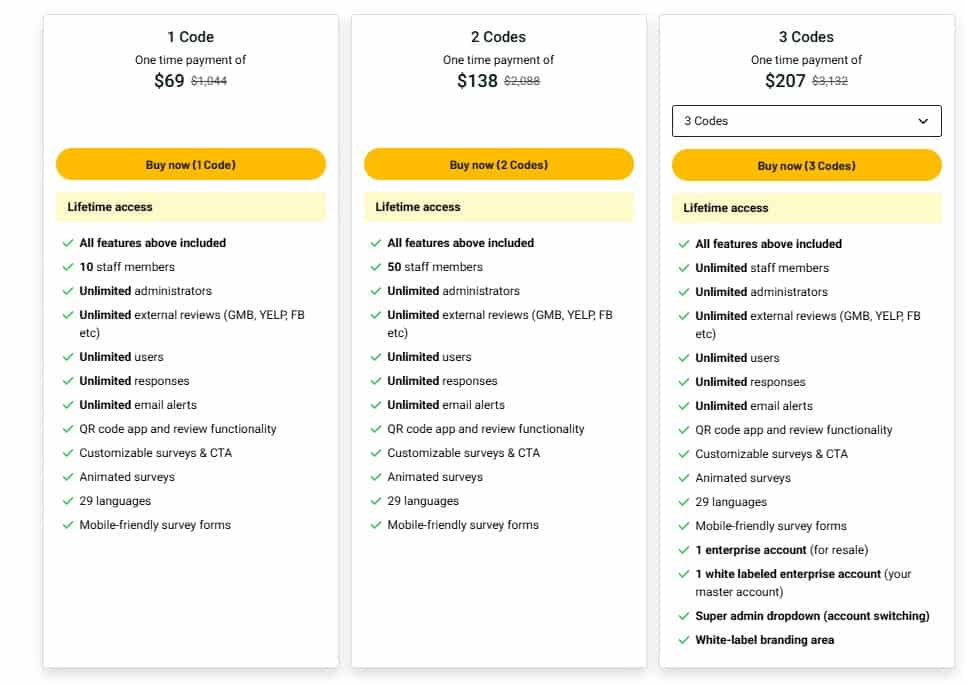Click checkmark beside 'All features above included' in 1 Code plan
This screenshot has height=684, width=967.
tap(68, 243)
